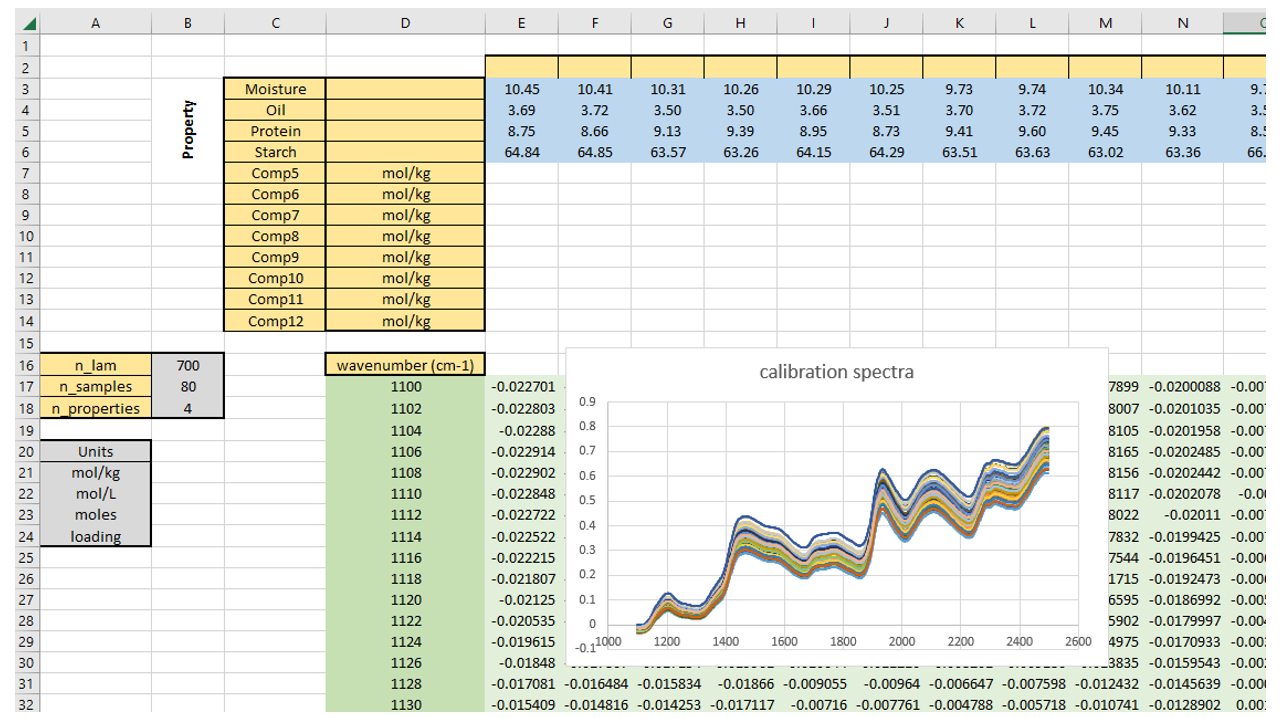Viewport: 1281px width, 718px height.
Task: Select the wavenumber (cm-1) header cell
Action: coord(405,365)
